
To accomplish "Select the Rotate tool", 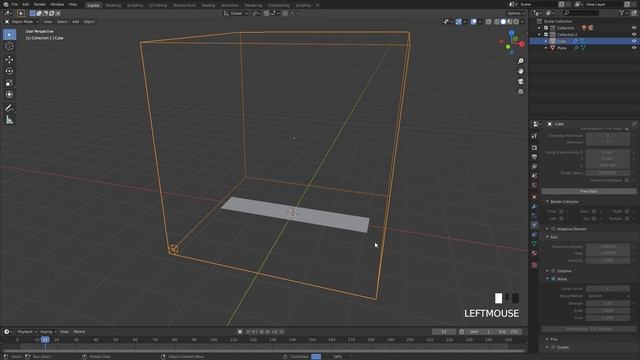I will [x=9, y=71].
